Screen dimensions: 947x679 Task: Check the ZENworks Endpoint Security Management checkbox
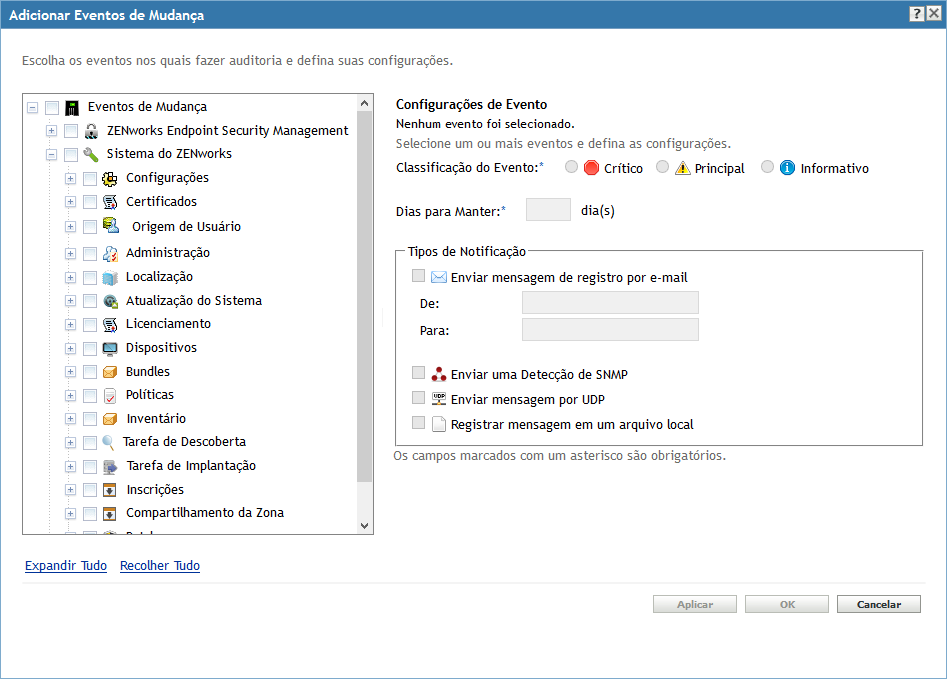point(71,130)
